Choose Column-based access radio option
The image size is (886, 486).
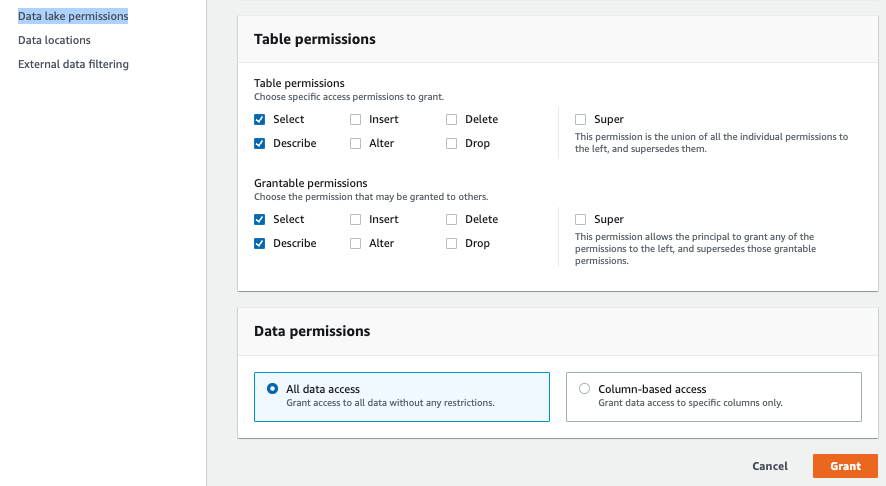point(585,389)
